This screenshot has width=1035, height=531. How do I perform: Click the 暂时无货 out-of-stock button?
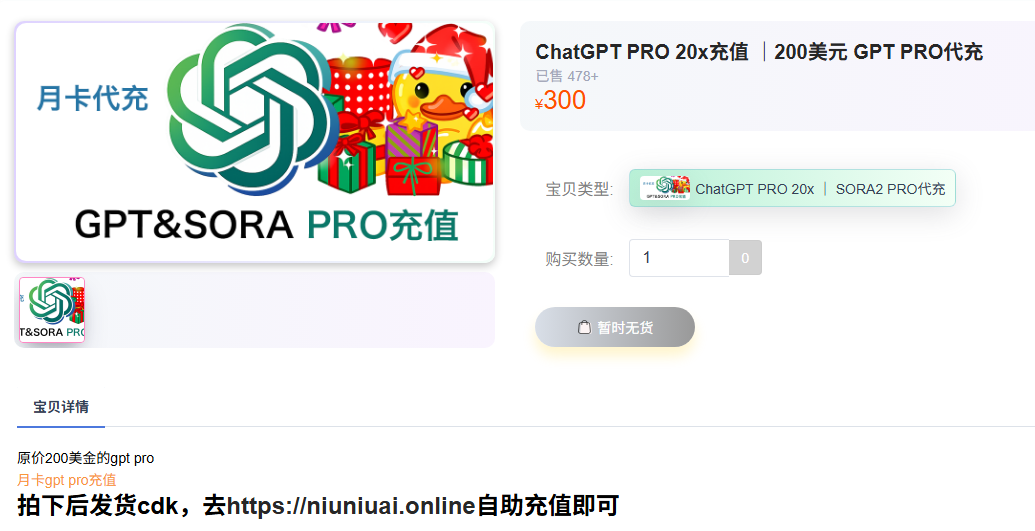pos(615,327)
